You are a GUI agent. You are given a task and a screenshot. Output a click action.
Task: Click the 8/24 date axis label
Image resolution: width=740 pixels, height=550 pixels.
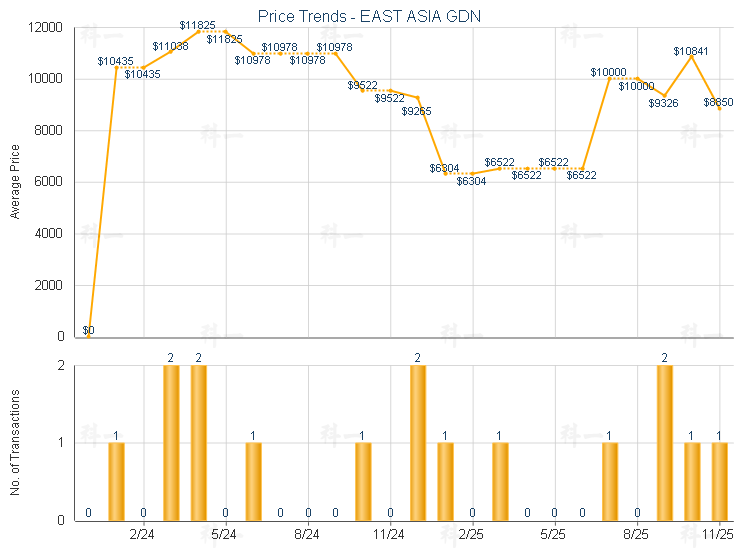tap(308, 535)
